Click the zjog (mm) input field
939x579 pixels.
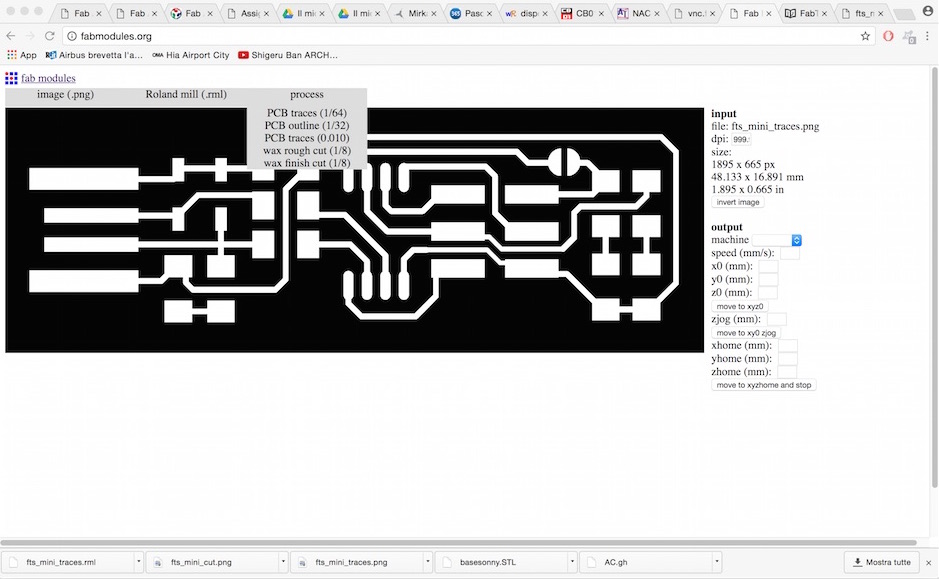[777, 320]
